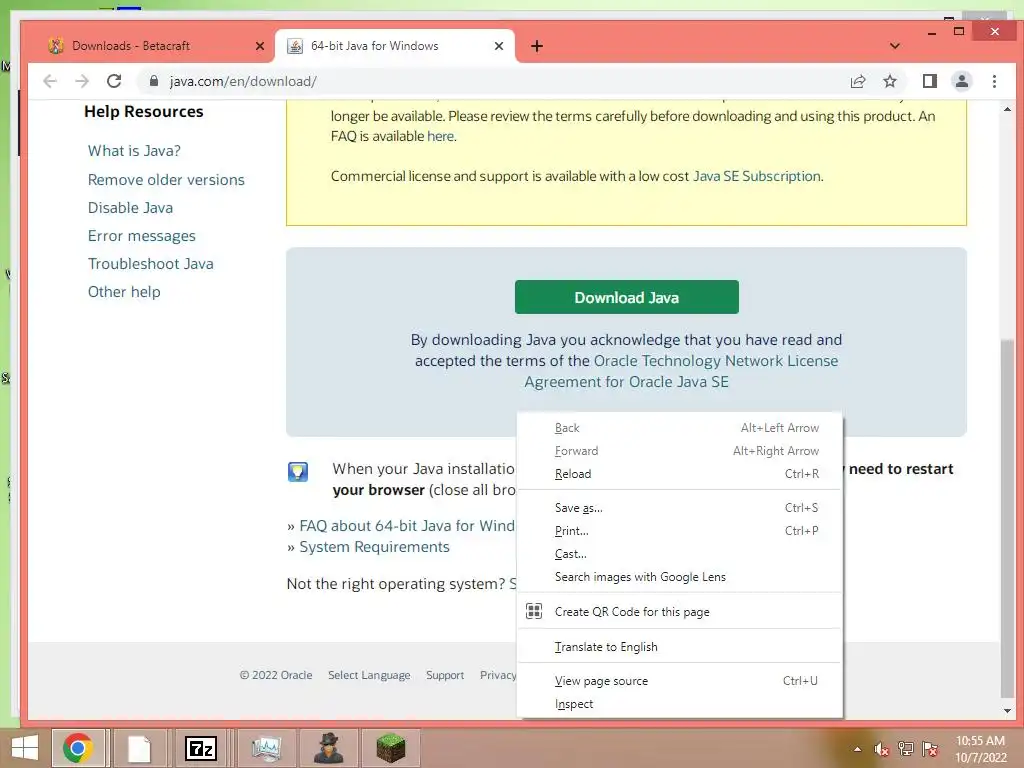The height and width of the screenshot is (768, 1024).
Task: Open Chrome from the taskbar
Action: click(78, 748)
